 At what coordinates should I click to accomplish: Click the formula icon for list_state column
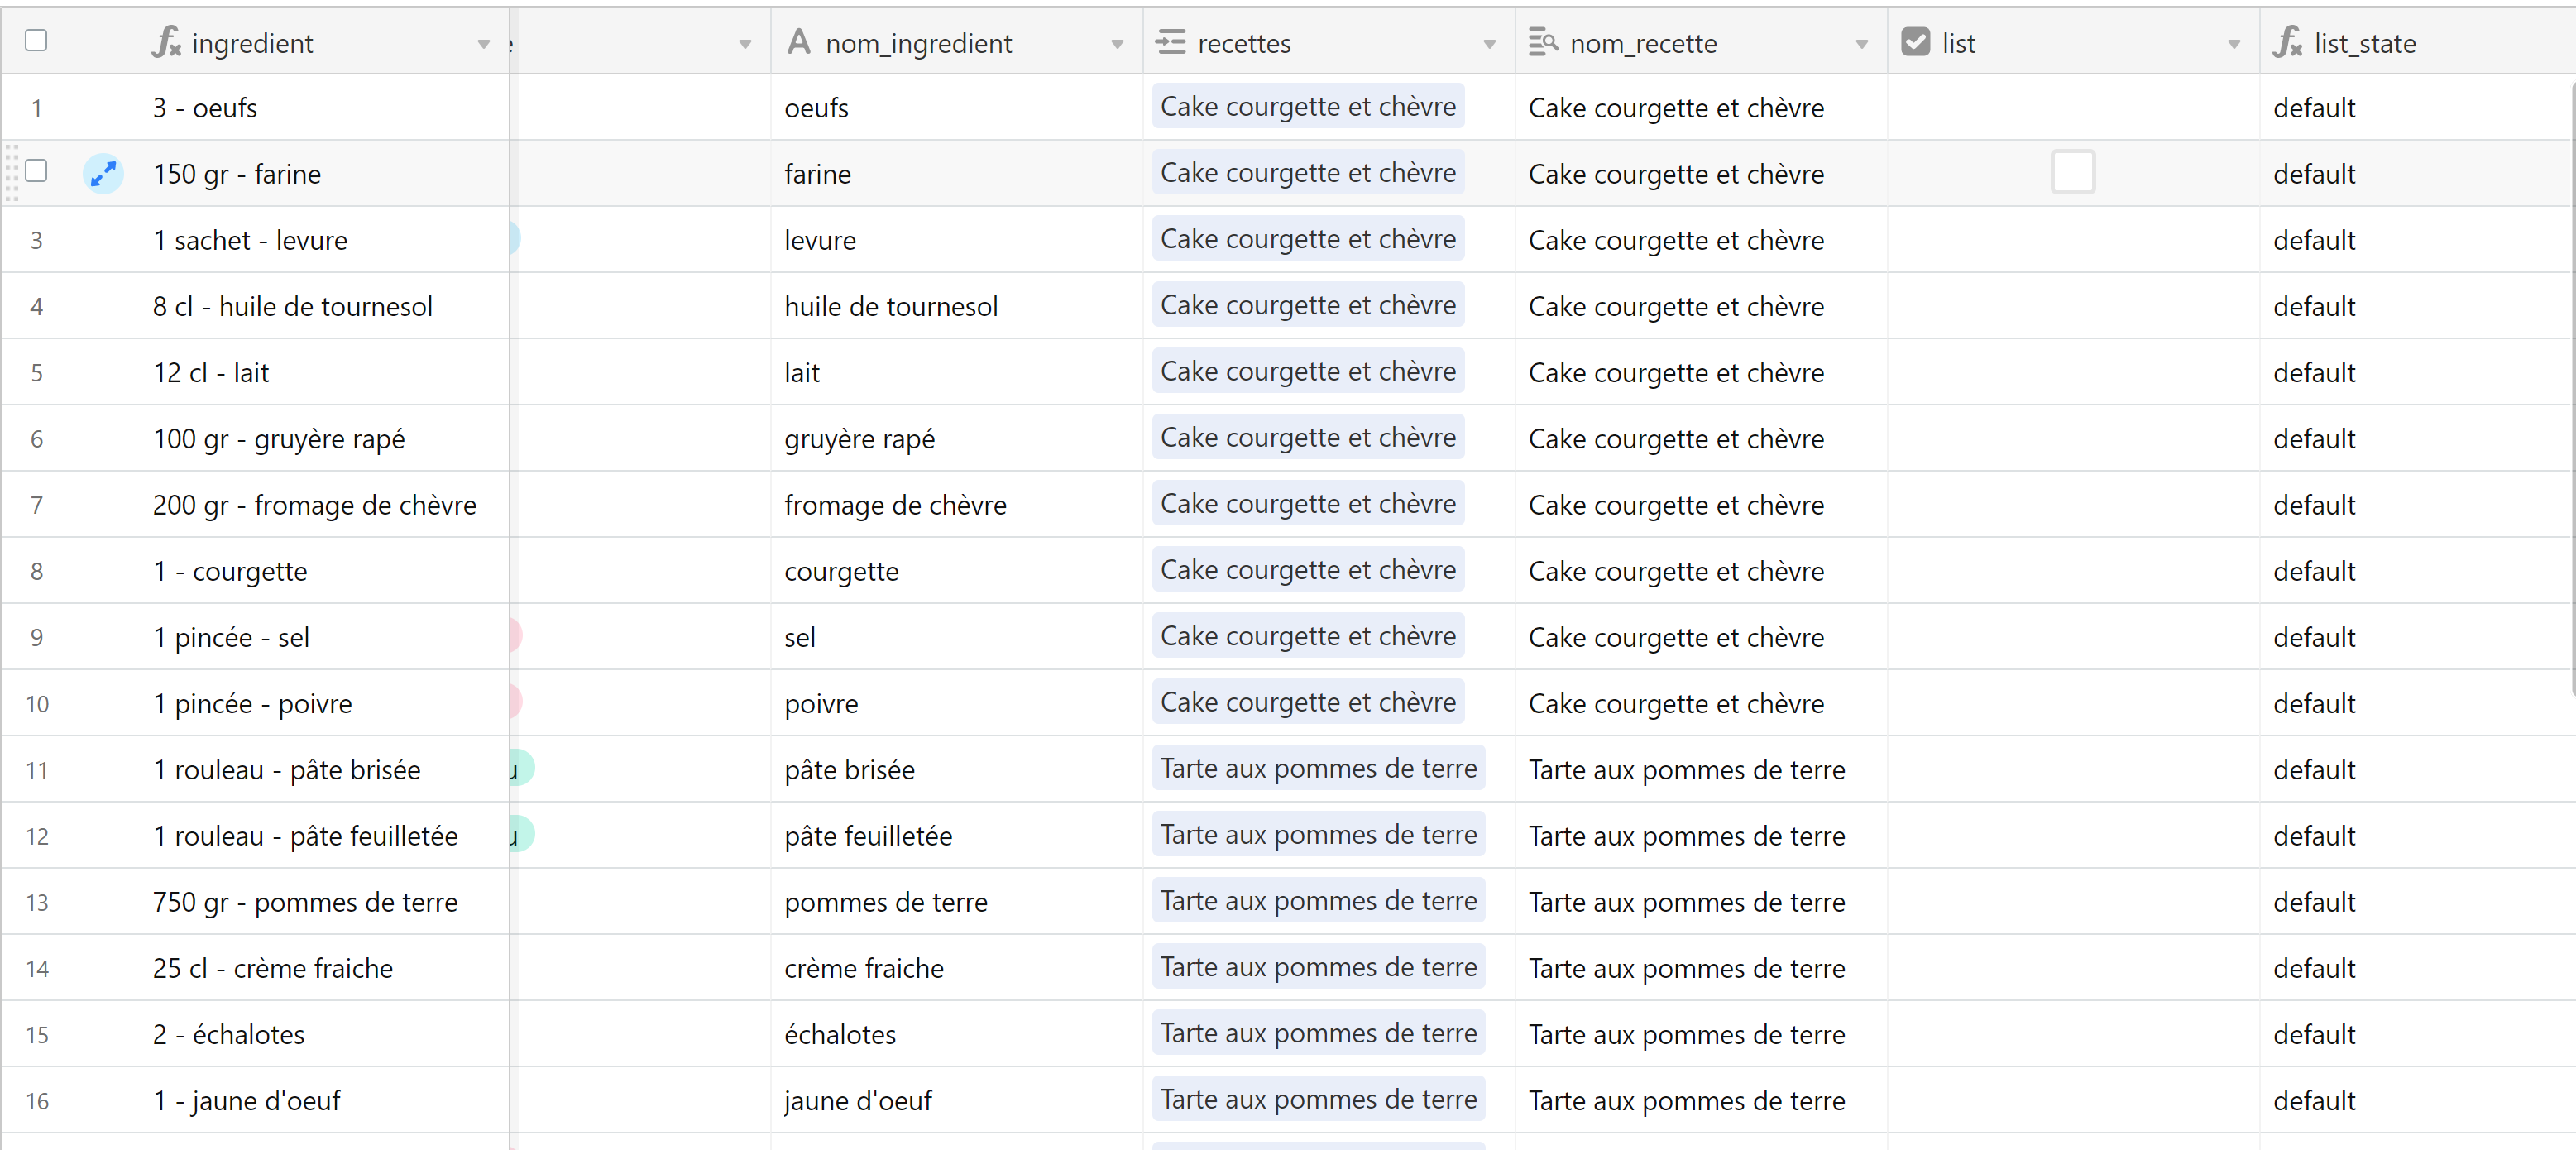tap(2287, 43)
